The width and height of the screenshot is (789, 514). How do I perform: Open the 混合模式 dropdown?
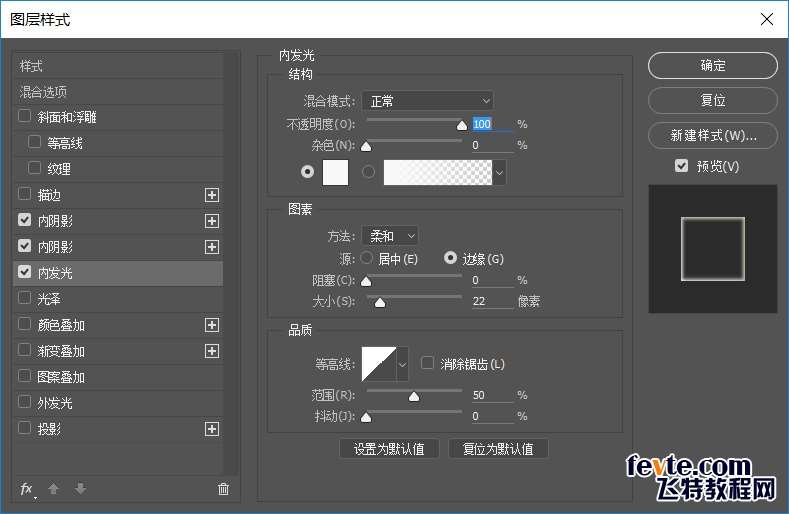(x=428, y=101)
